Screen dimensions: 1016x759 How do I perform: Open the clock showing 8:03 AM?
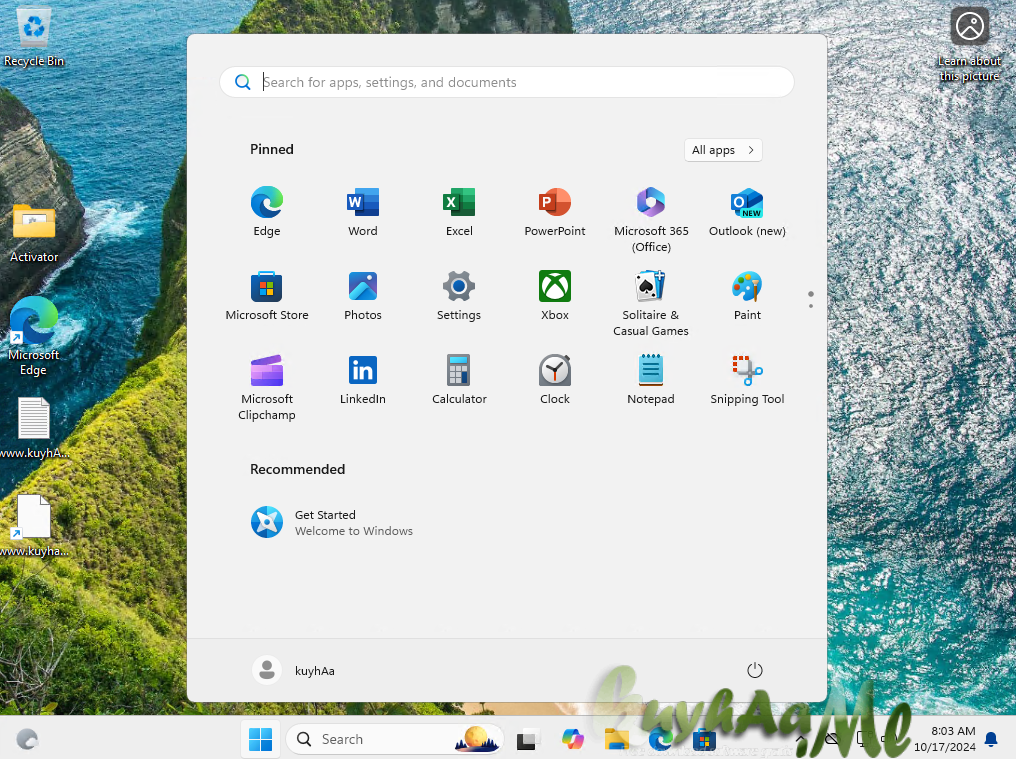click(945, 739)
